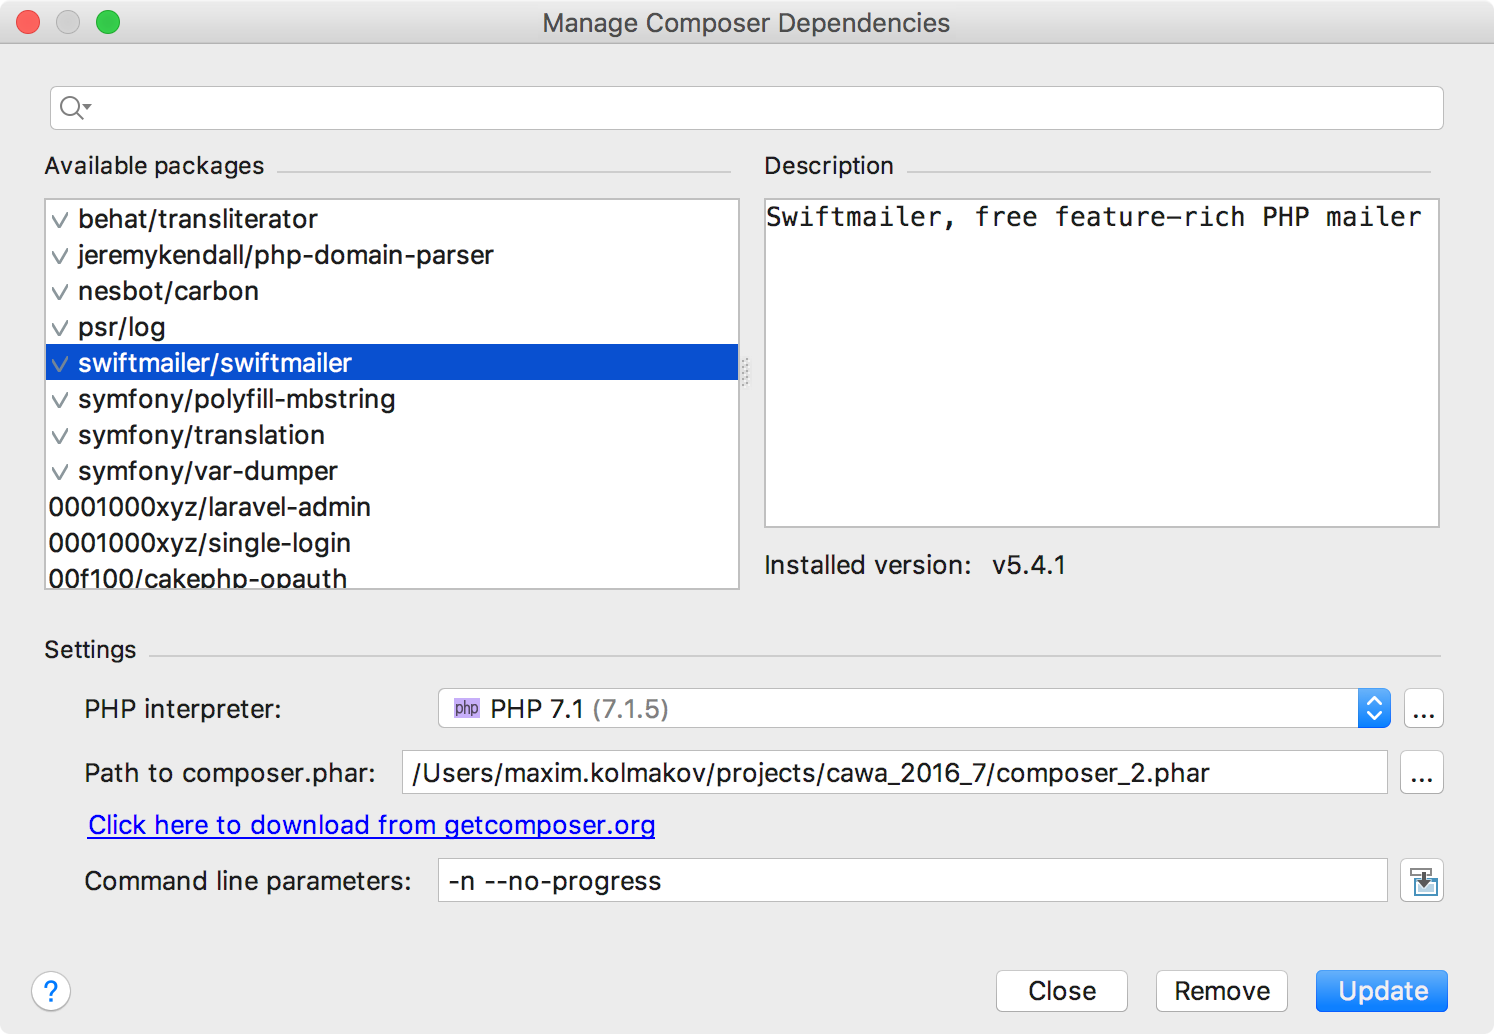Click the Swiftmailer description text
This screenshot has width=1494, height=1034.
click(x=1093, y=217)
